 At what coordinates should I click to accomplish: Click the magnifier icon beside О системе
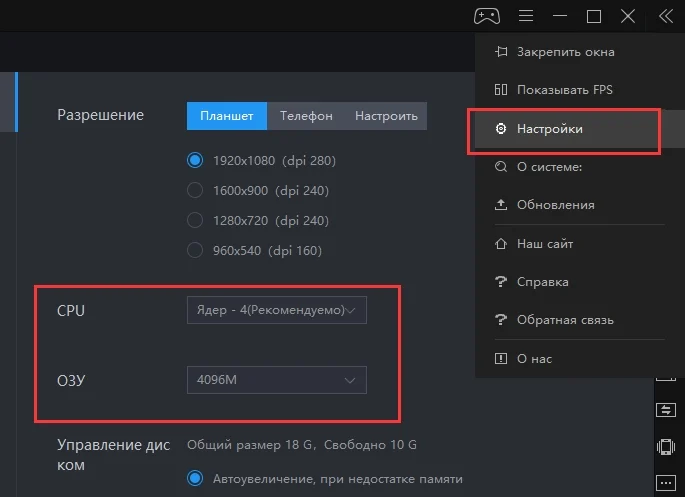coord(501,167)
